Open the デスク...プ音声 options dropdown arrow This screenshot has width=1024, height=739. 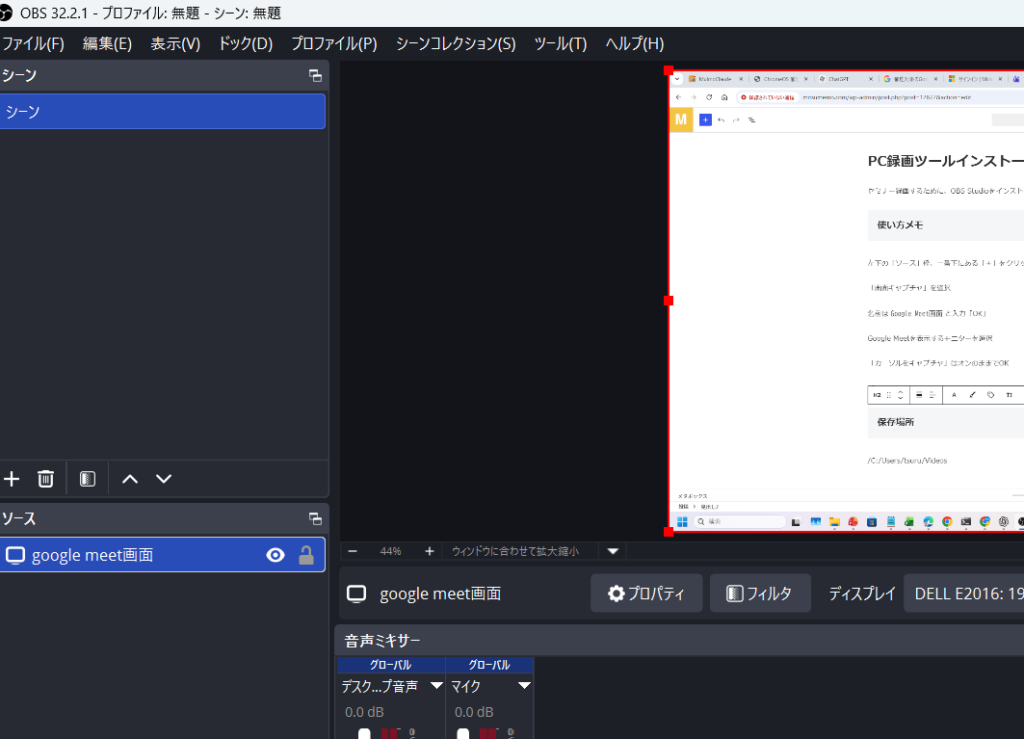coord(436,686)
